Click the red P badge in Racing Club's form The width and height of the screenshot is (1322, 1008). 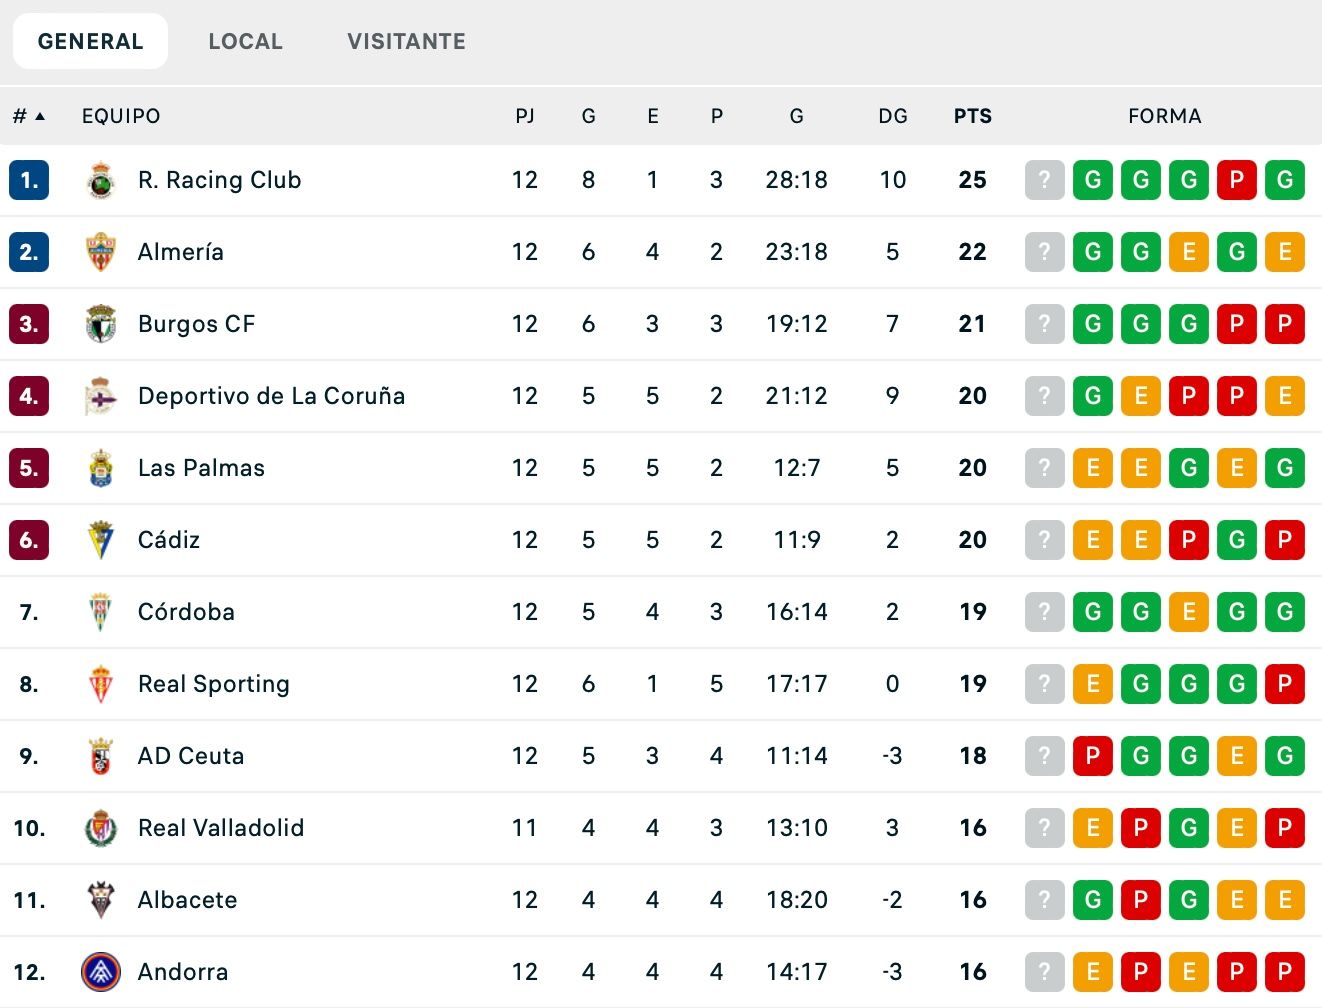1237,180
